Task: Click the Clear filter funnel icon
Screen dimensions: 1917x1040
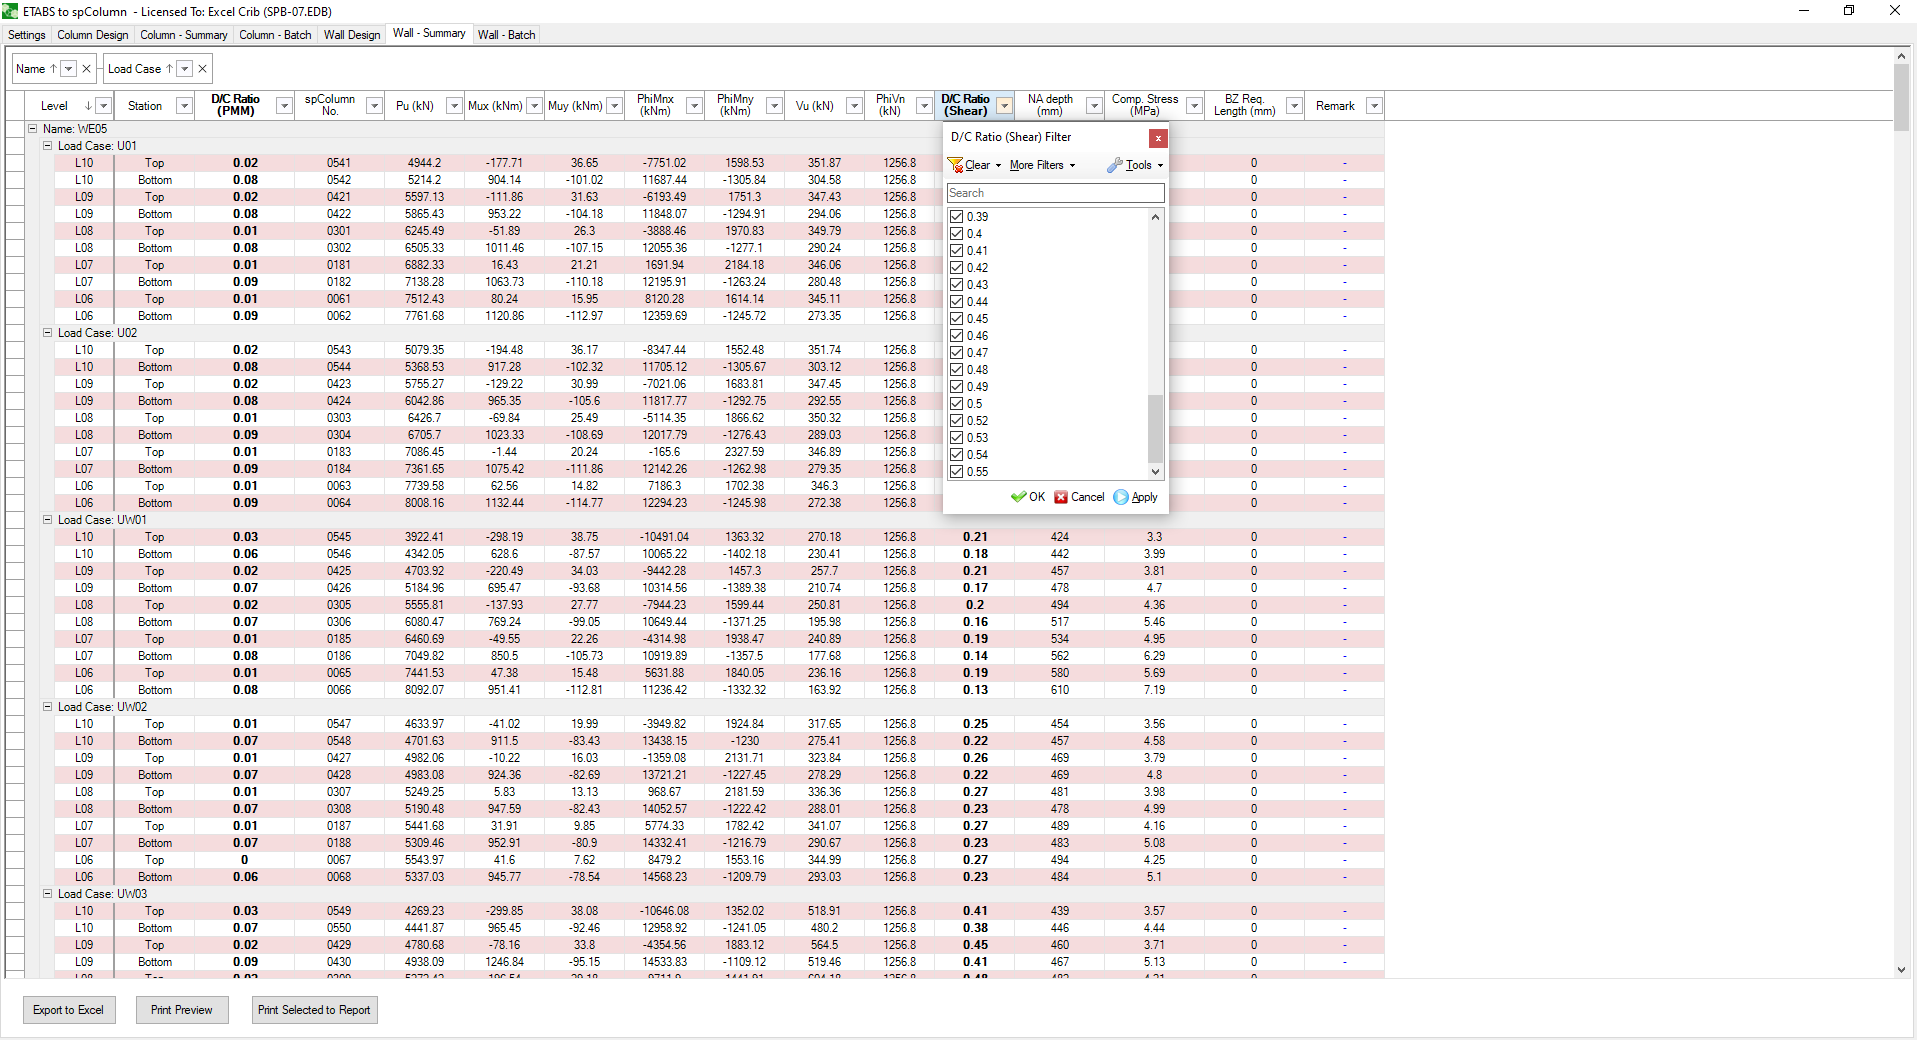Action: point(957,165)
